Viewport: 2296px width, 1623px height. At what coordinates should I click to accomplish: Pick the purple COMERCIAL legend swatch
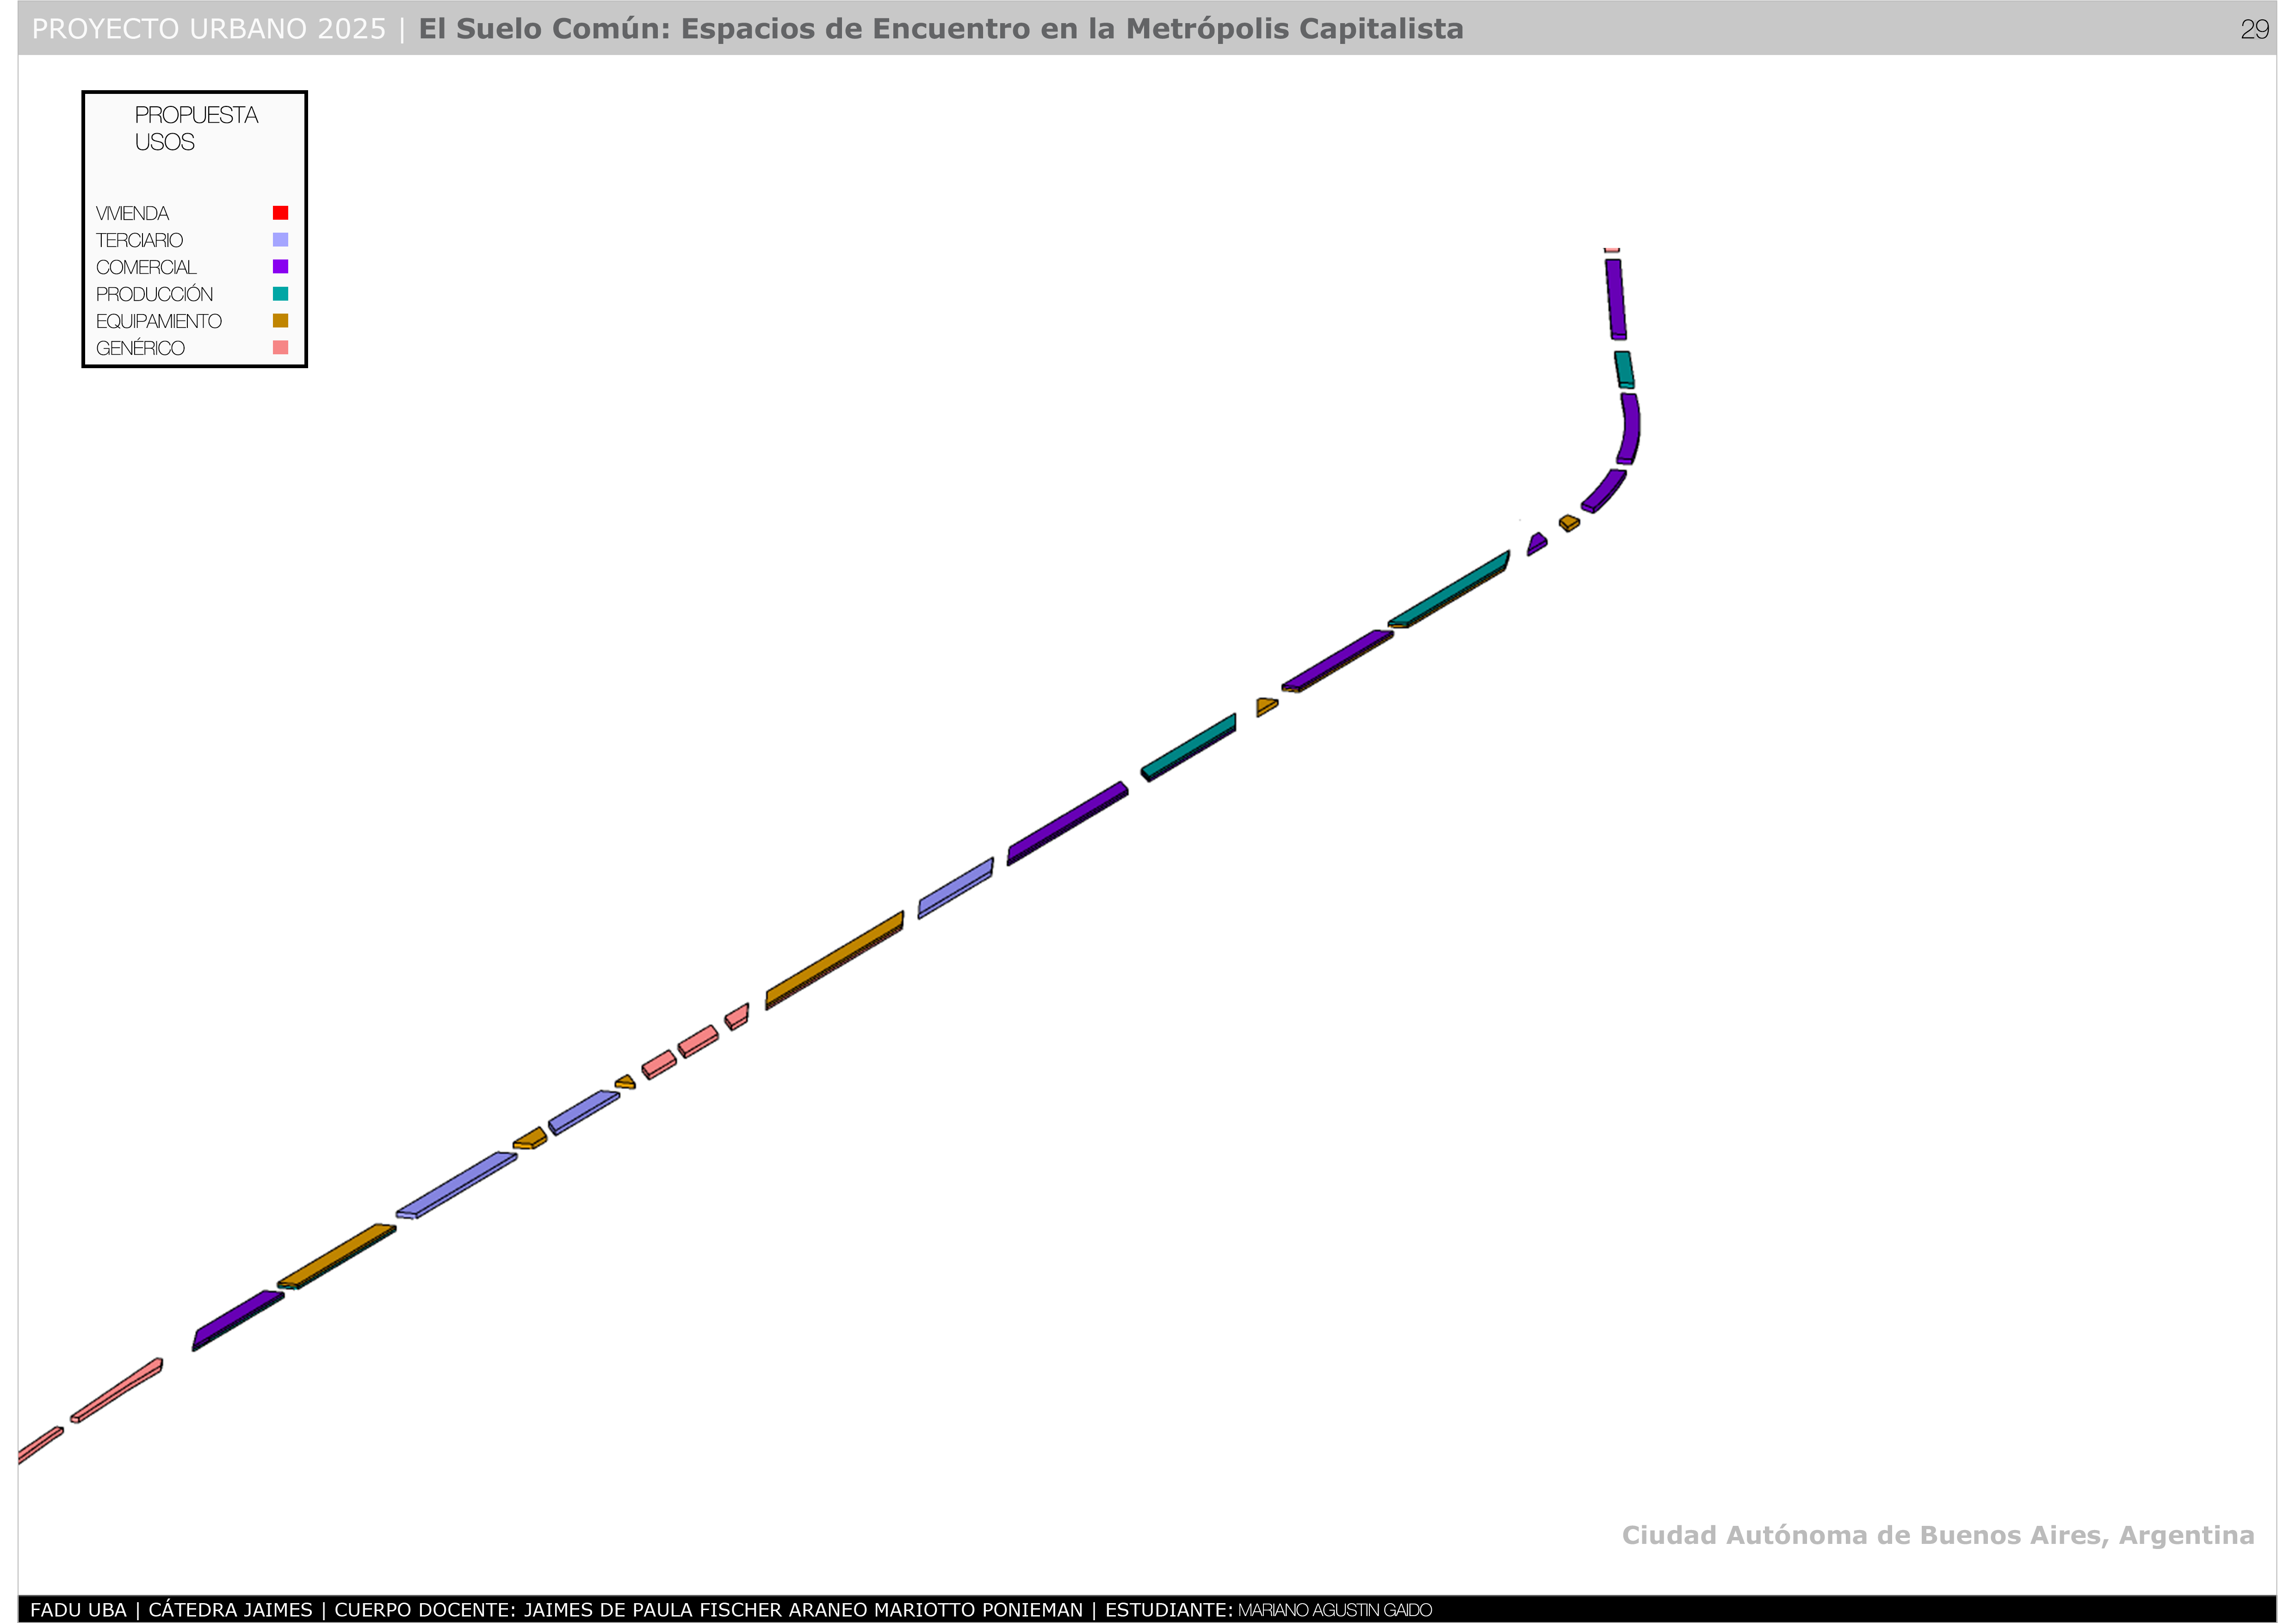point(280,267)
